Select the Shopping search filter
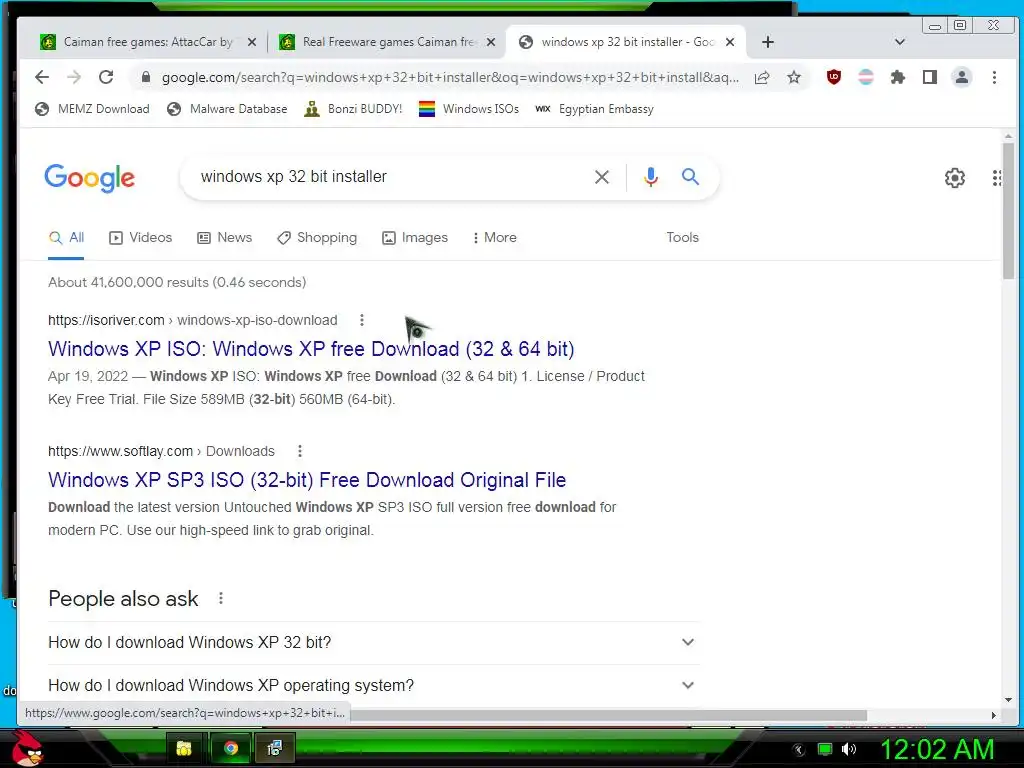The width and height of the screenshot is (1024, 768). pyautogui.click(x=317, y=238)
